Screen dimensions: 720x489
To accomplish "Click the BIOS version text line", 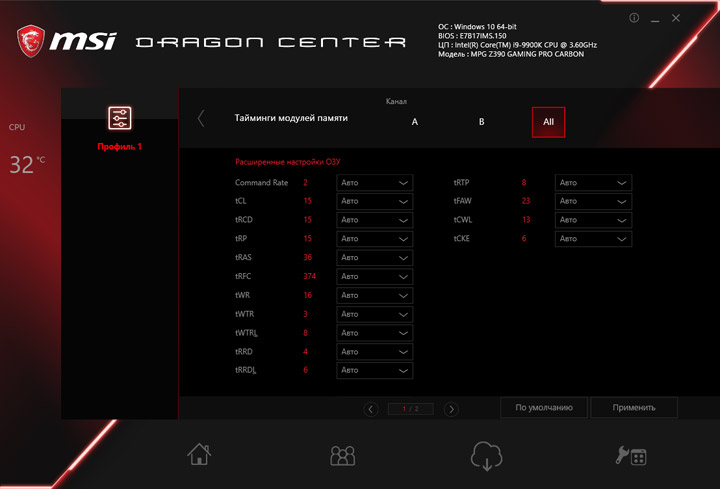I will [x=472, y=36].
